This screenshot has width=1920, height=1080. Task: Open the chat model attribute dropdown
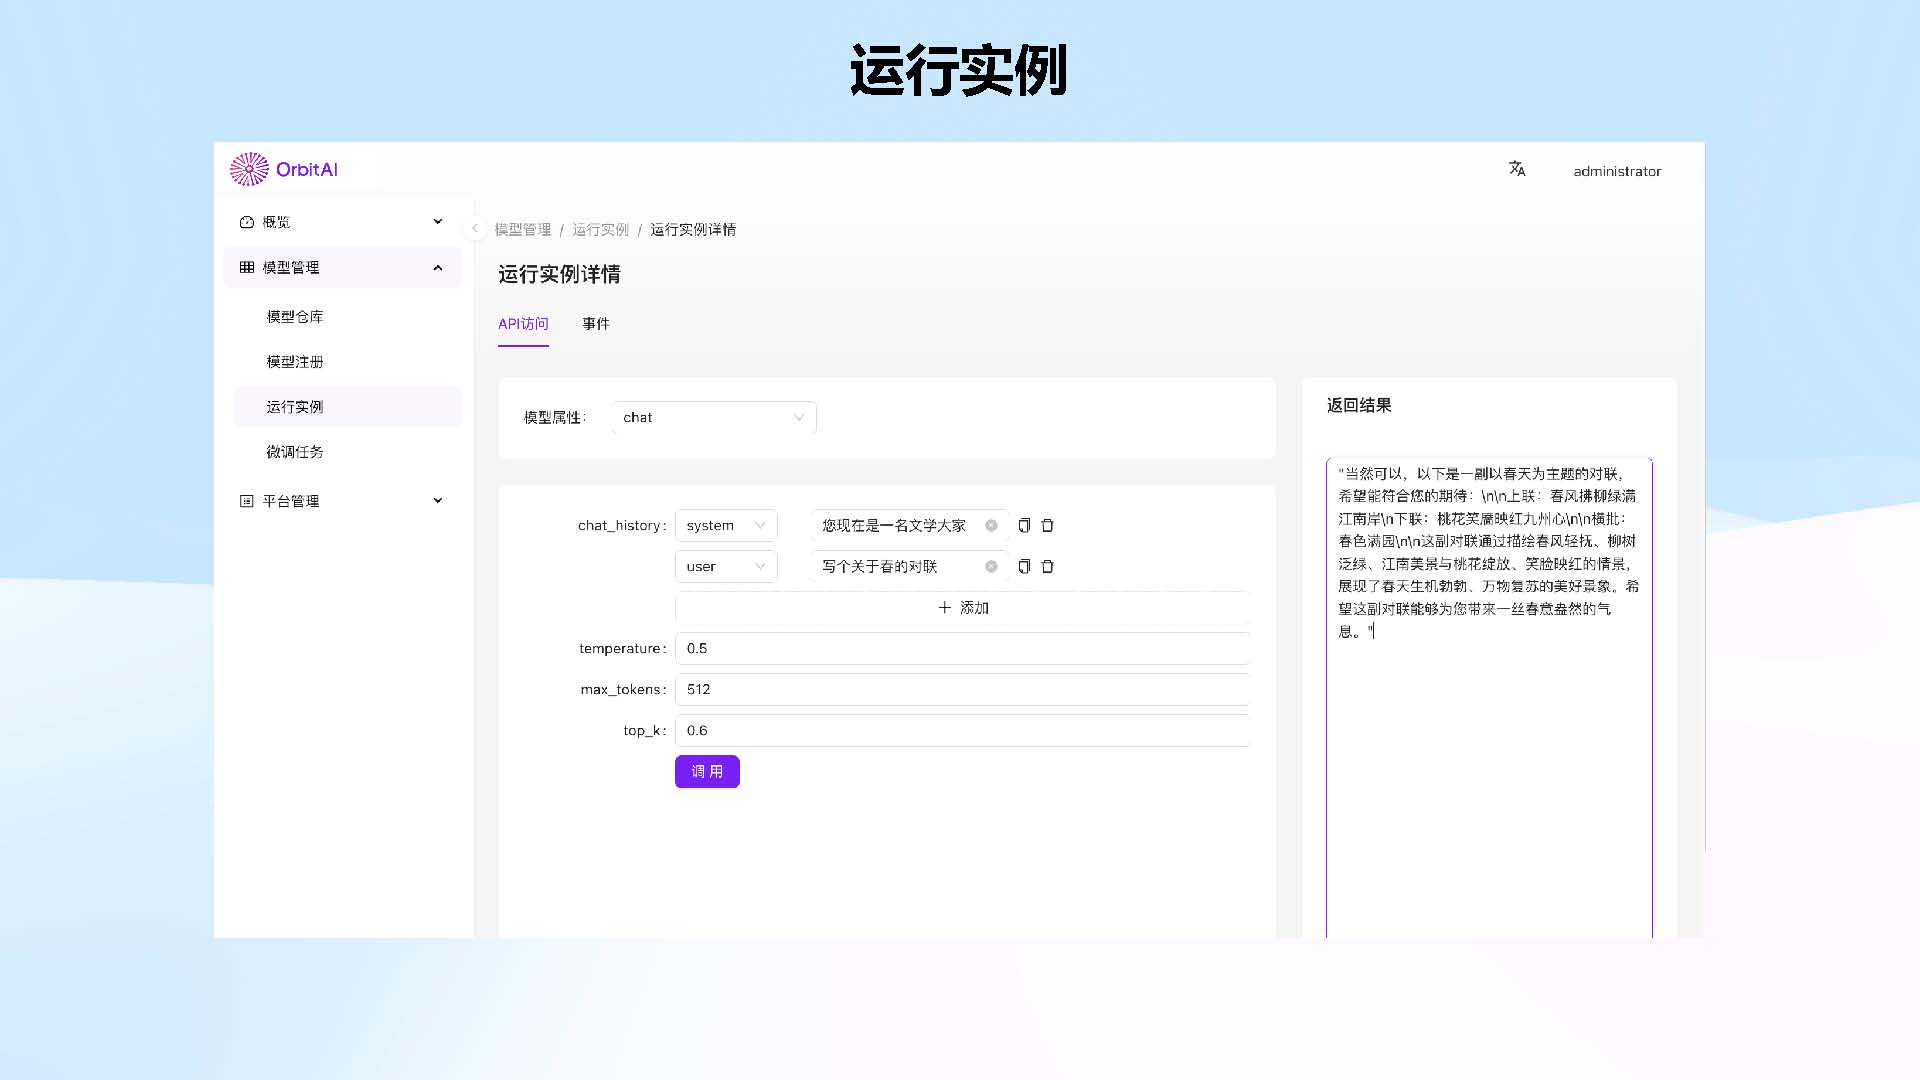pyautogui.click(x=714, y=418)
